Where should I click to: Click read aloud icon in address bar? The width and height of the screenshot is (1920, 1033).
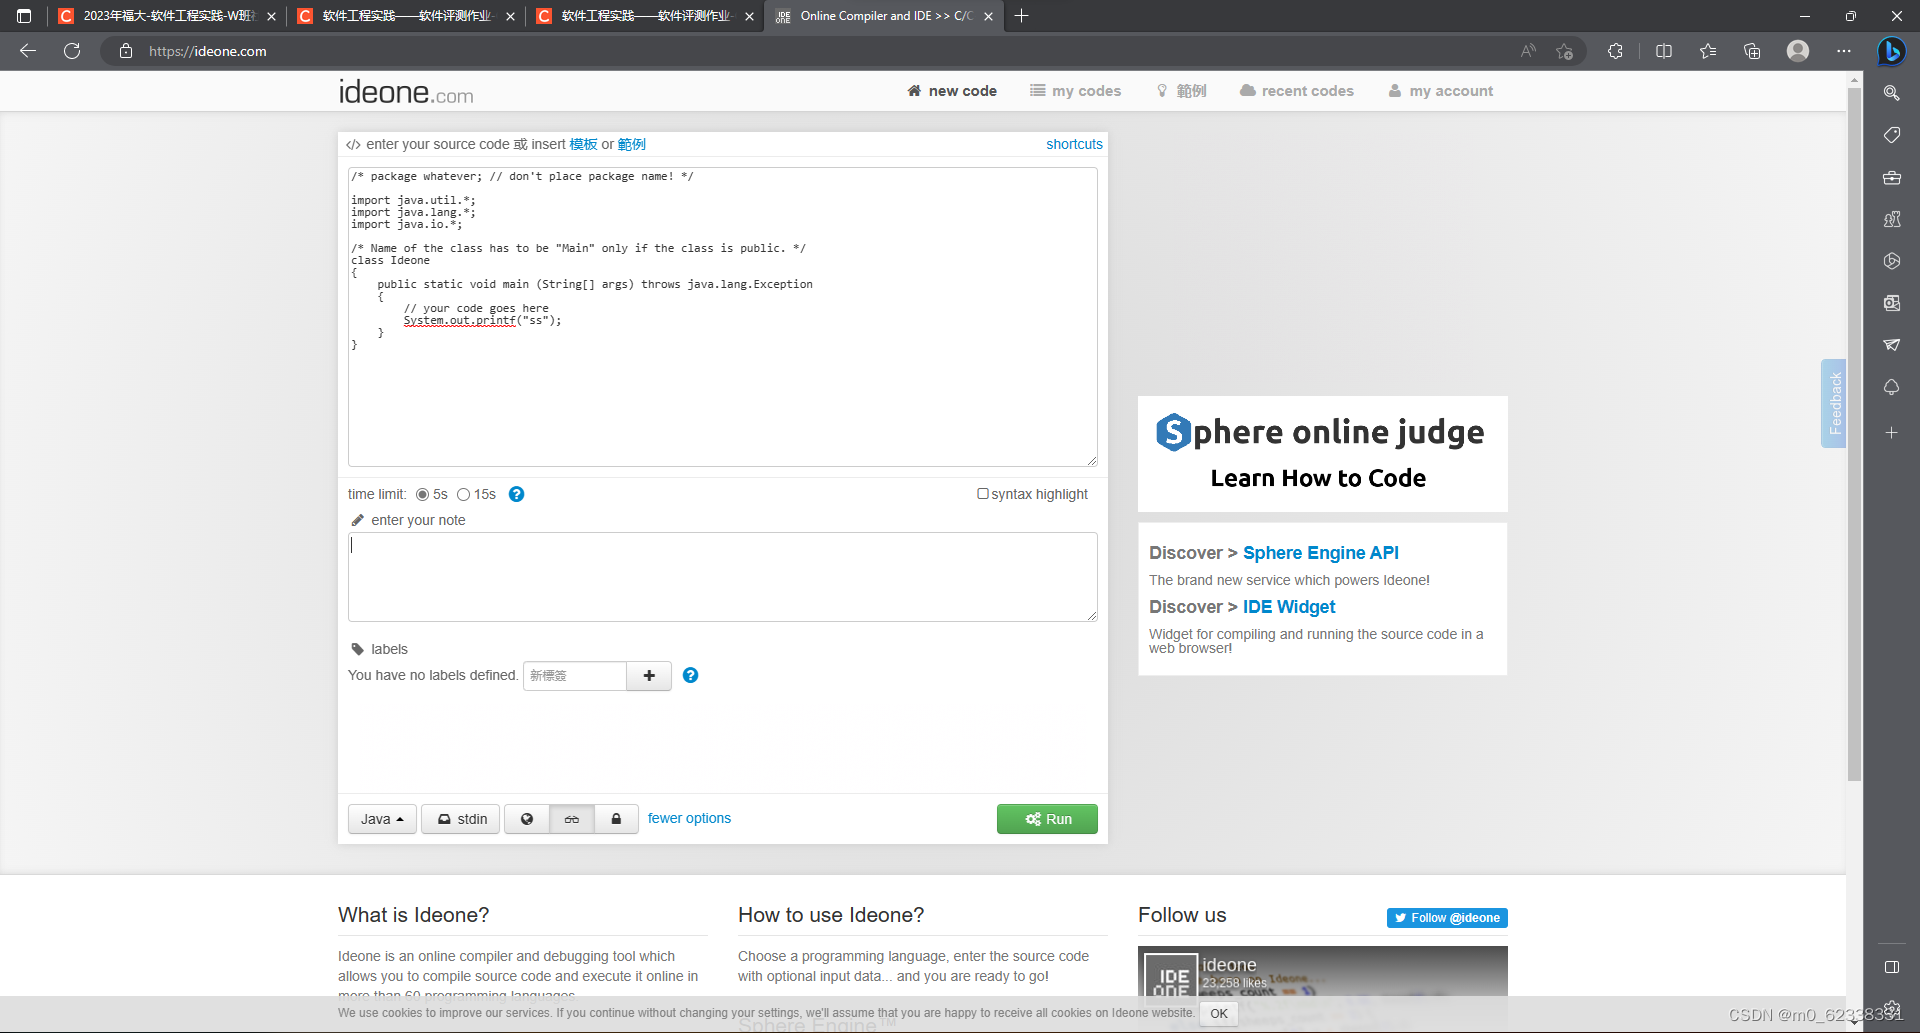pos(1528,51)
